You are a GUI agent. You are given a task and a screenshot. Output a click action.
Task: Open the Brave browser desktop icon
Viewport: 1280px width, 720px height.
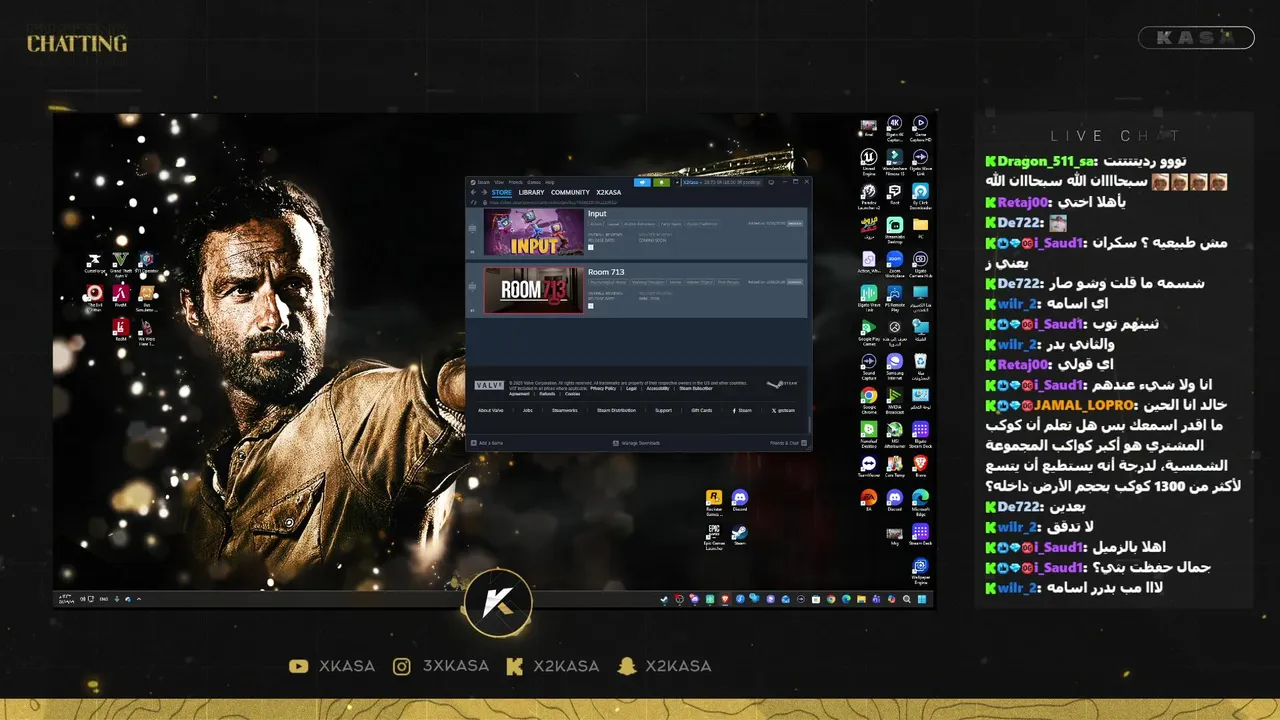921,463
